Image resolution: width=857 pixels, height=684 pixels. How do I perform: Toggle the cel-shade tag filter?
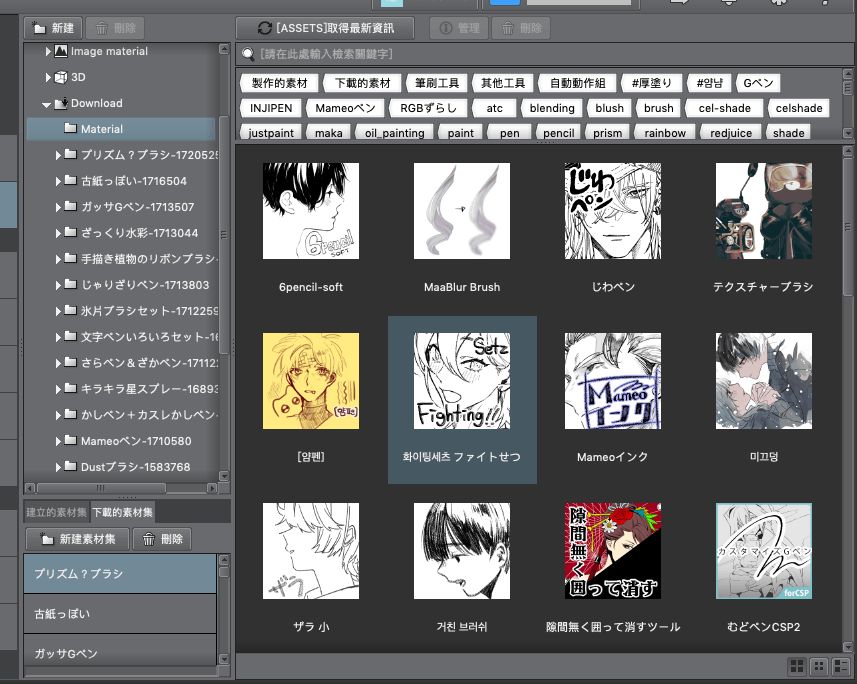pyautogui.click(x=726, y=108)
